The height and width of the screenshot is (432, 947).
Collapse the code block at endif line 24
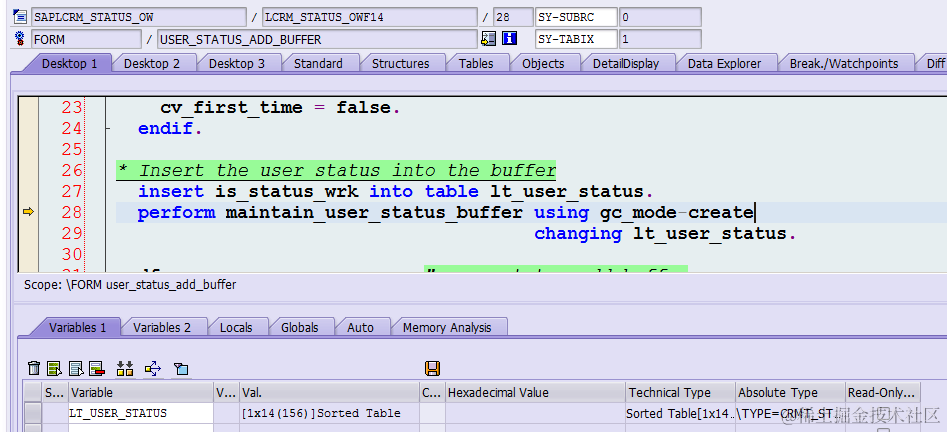pos(108,129)
